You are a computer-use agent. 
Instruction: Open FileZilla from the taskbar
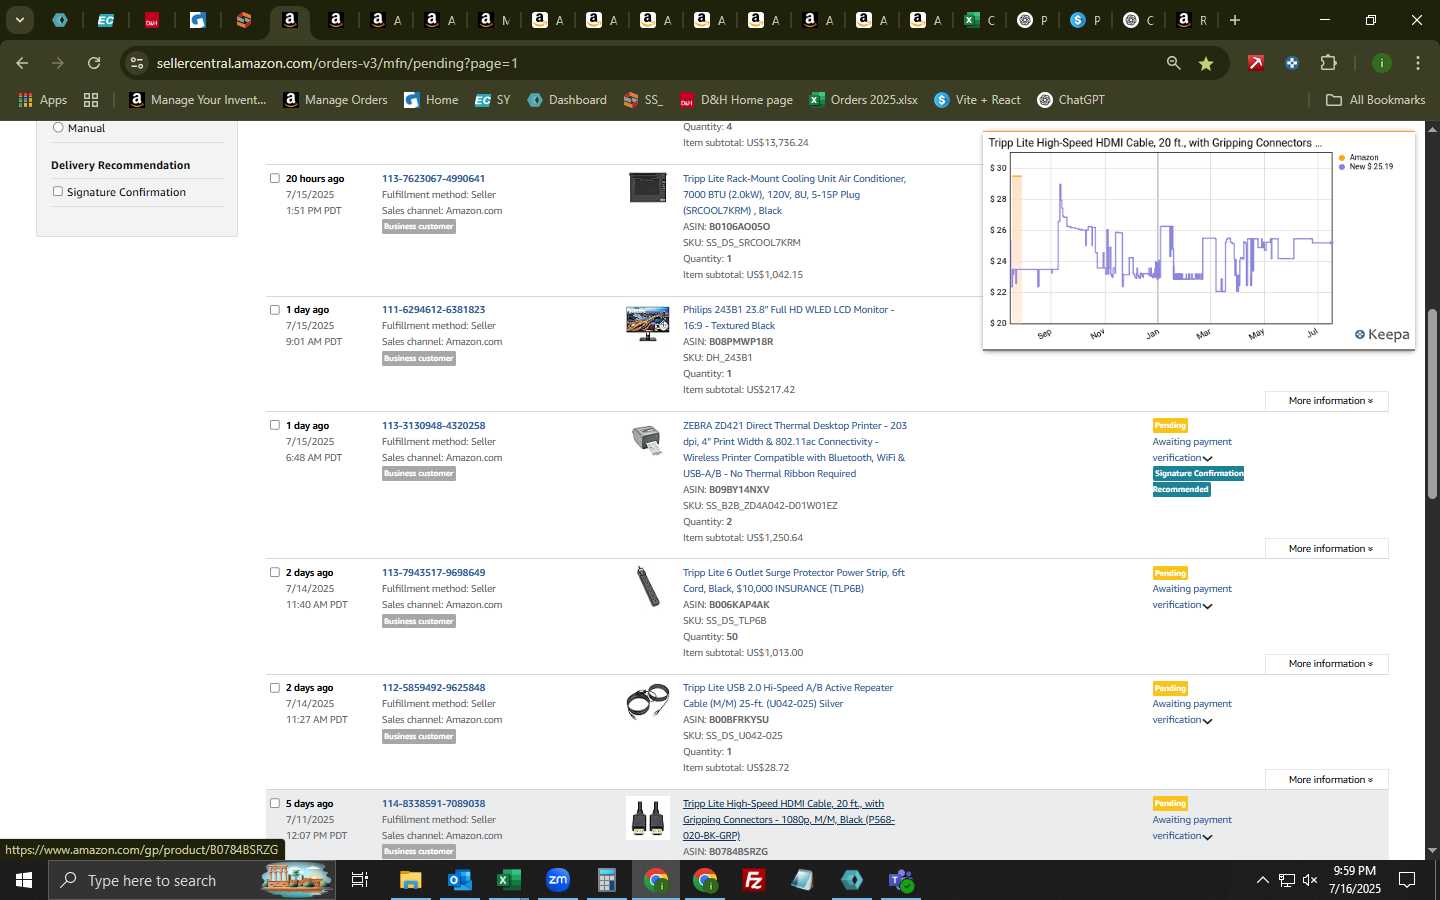pos(754,880)
